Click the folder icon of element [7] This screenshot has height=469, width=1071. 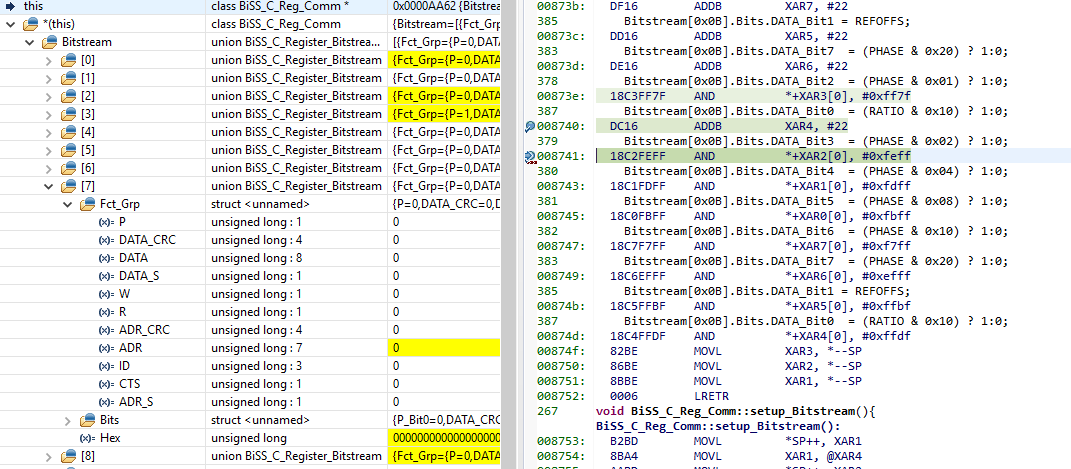(68, 186)
